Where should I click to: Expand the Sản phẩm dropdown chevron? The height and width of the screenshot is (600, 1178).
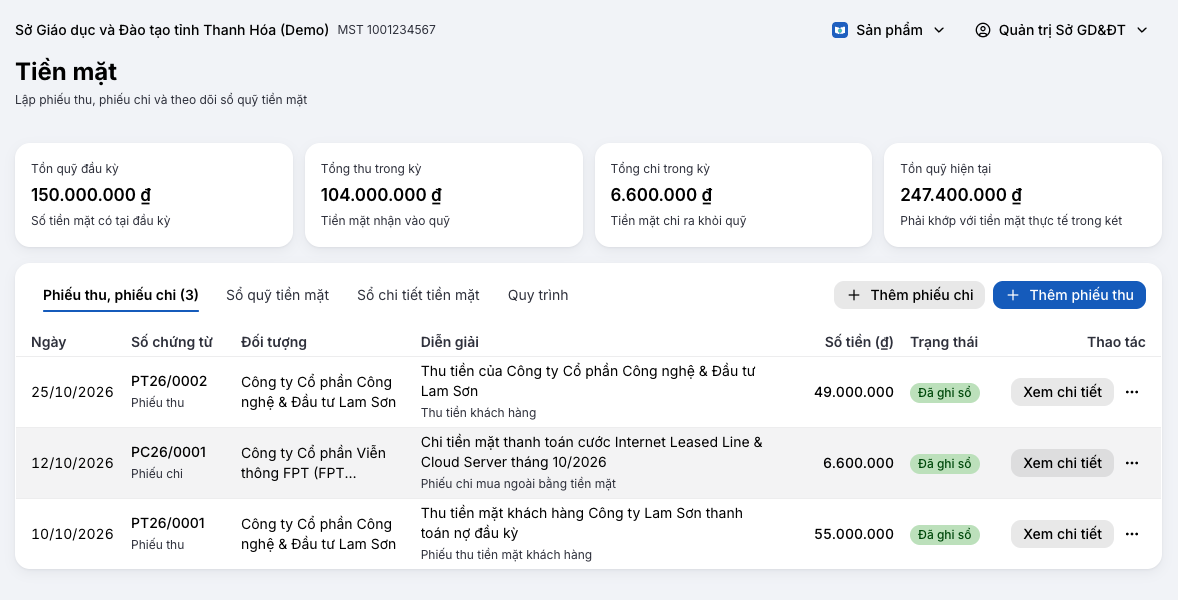(939, 30)
